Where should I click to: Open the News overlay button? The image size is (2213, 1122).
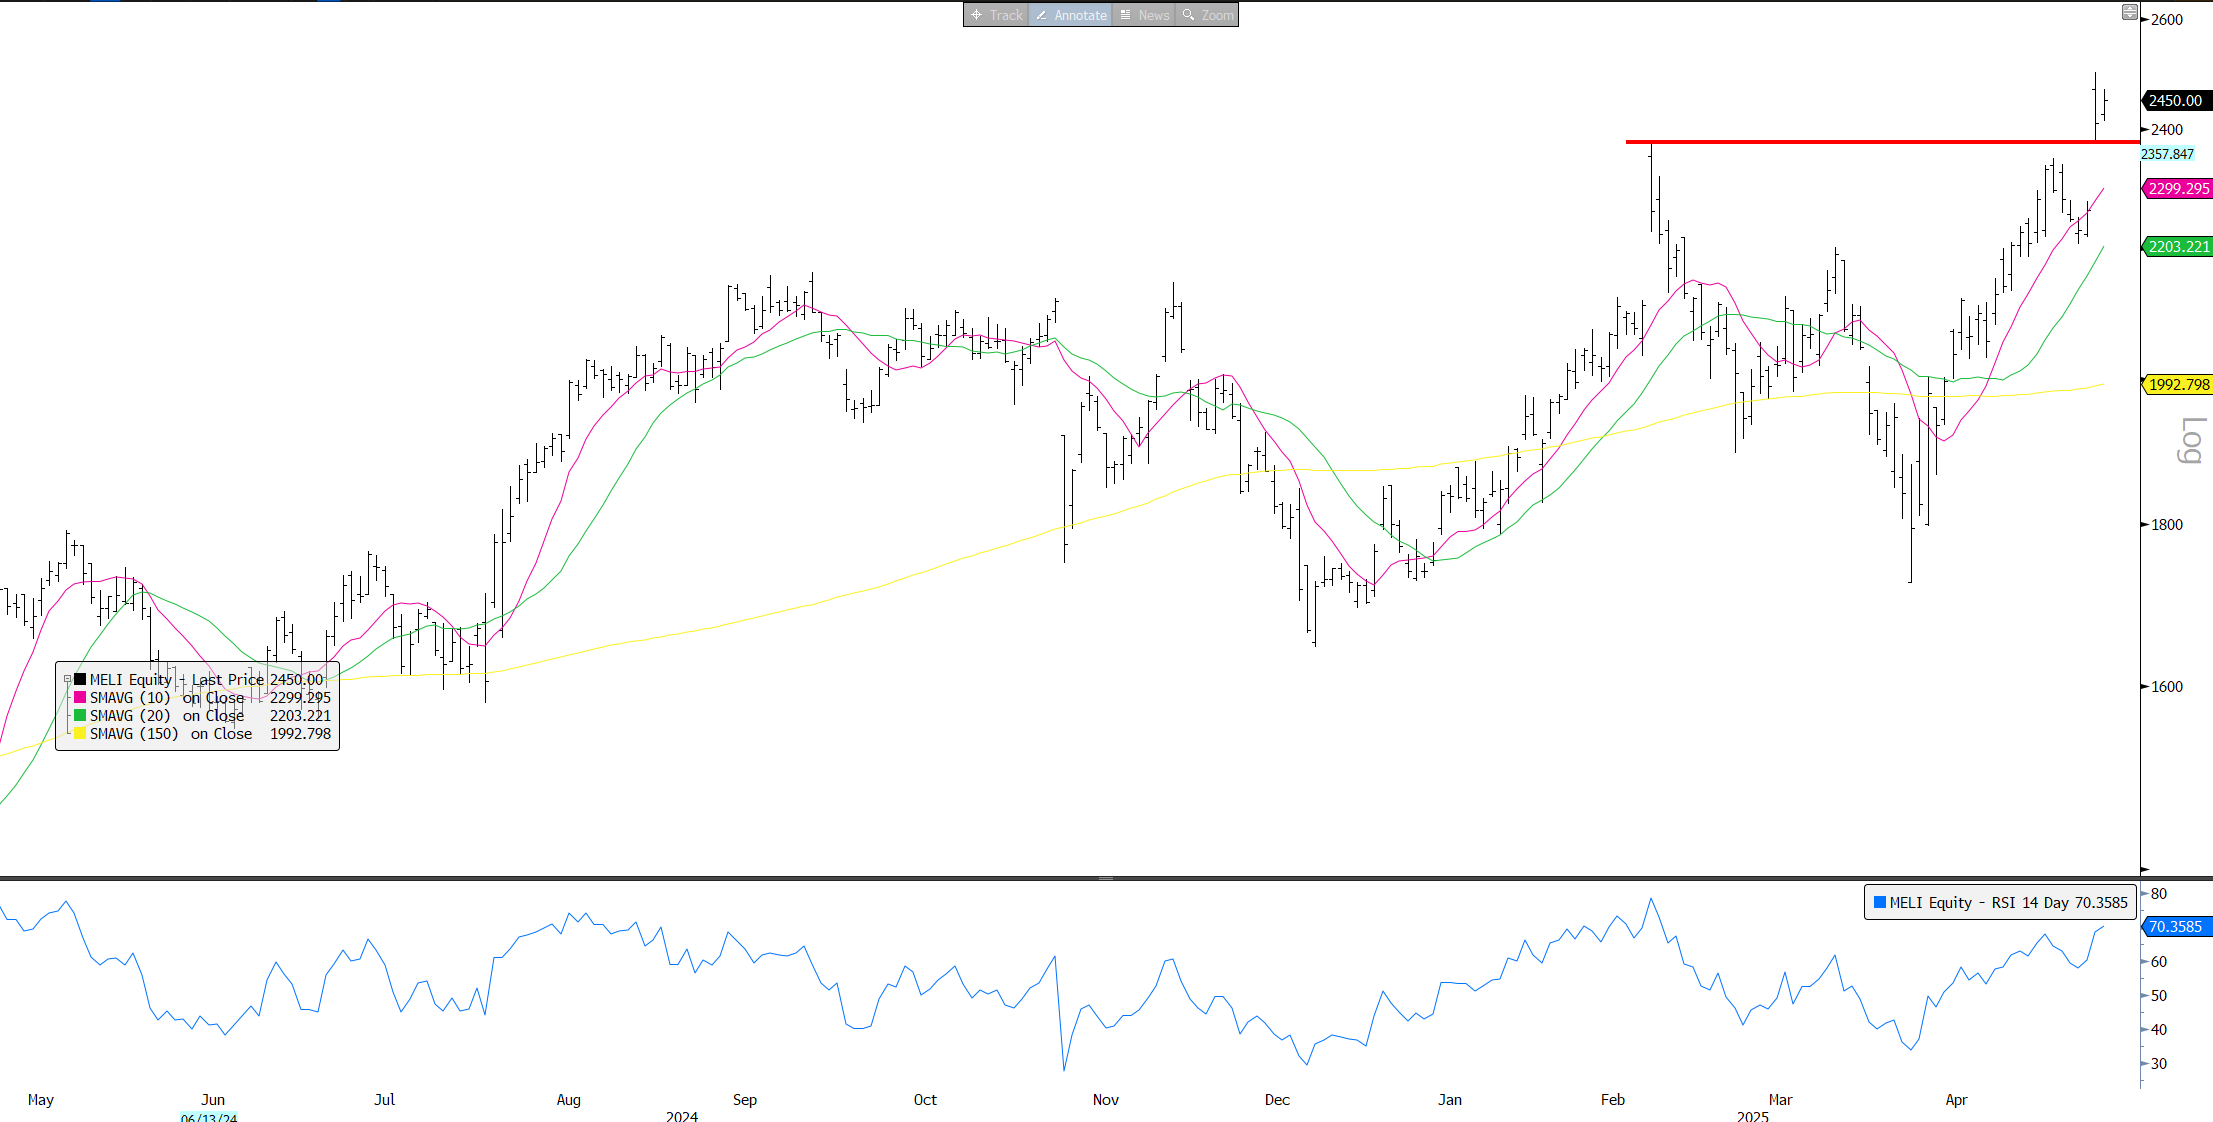tap(1144, 15)
